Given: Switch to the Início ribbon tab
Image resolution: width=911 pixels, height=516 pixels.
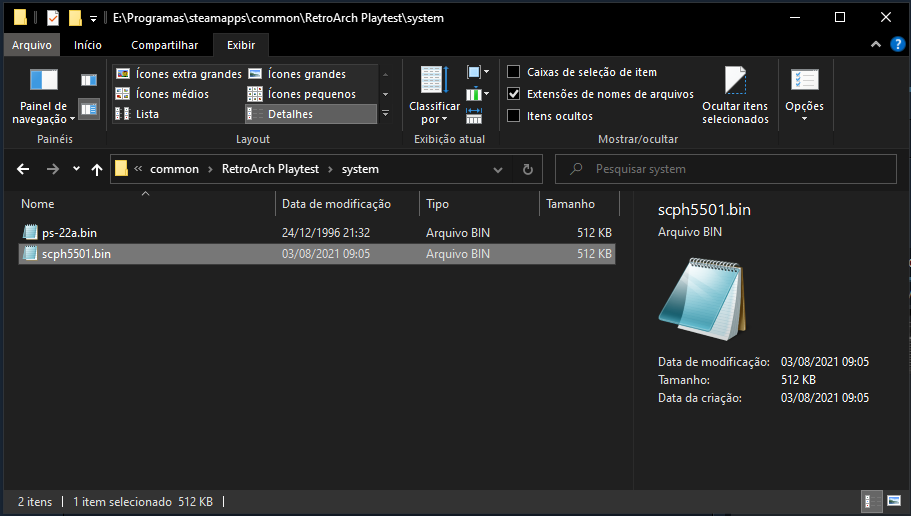Looking at the screenshot, I should pyautogui.click(x=88, y=45).
